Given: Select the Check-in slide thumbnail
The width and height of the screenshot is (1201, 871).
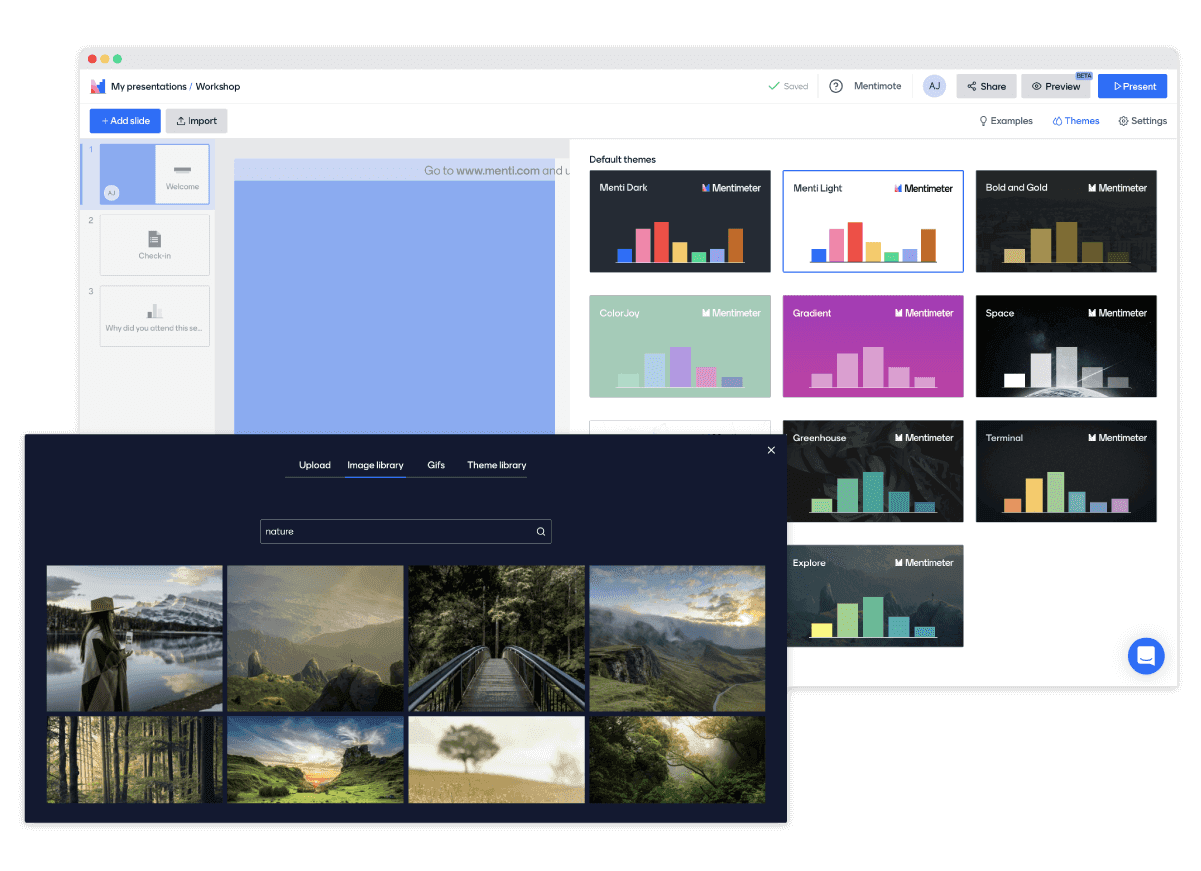Looking at the screenshot, I should [x=155, y=245].
